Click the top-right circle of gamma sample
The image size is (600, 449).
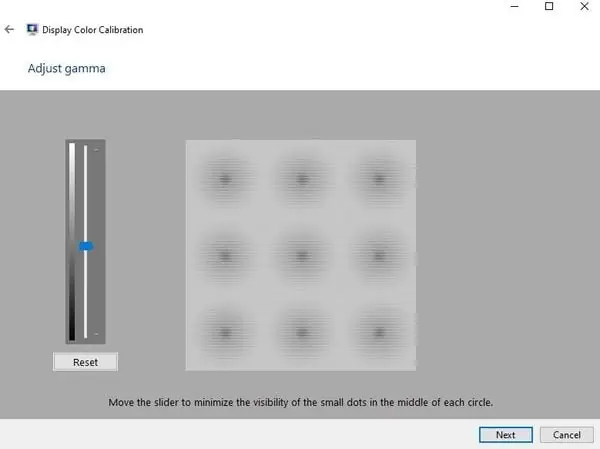(x=379, y=179)
